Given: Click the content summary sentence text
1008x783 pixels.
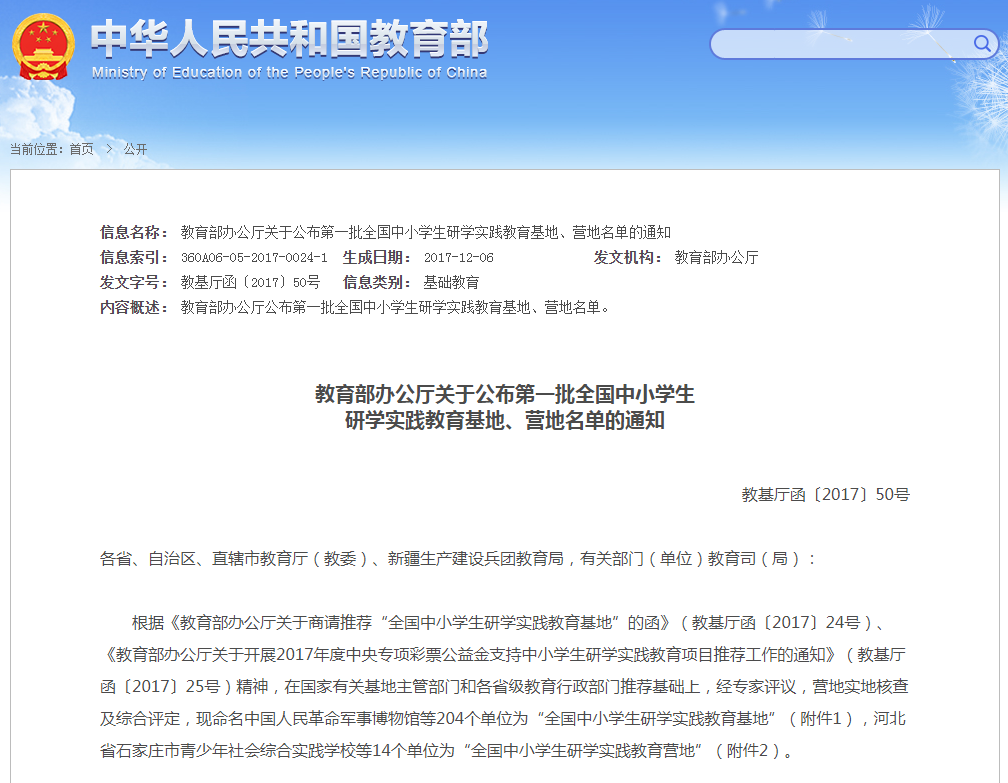Looking at the screenshot, I should pos(395,307).
